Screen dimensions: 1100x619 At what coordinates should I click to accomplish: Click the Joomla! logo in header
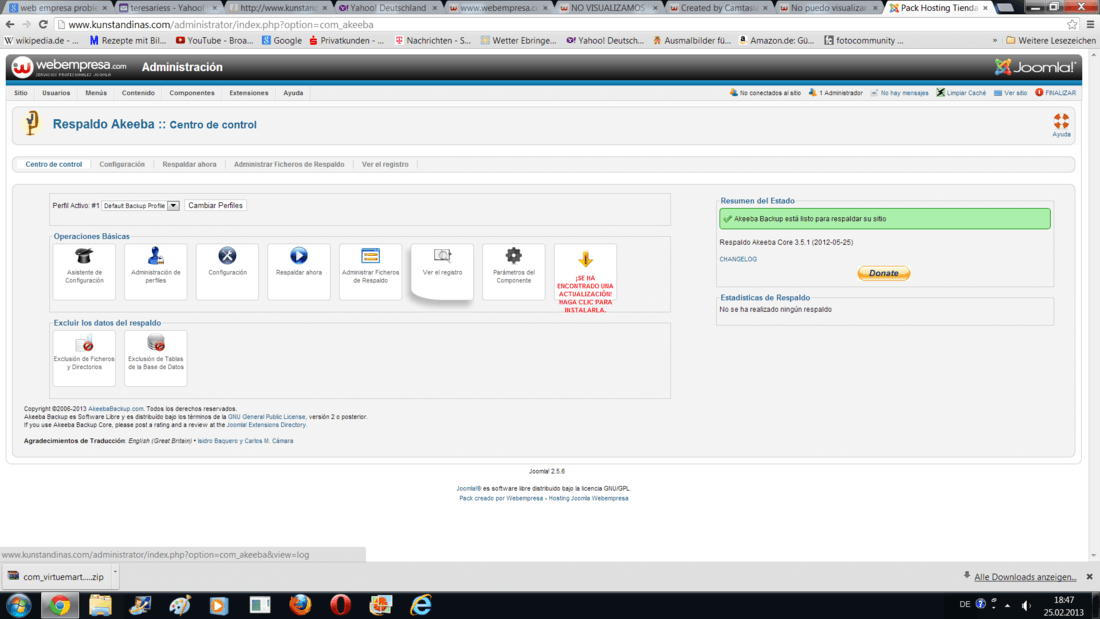point(1035,67)
